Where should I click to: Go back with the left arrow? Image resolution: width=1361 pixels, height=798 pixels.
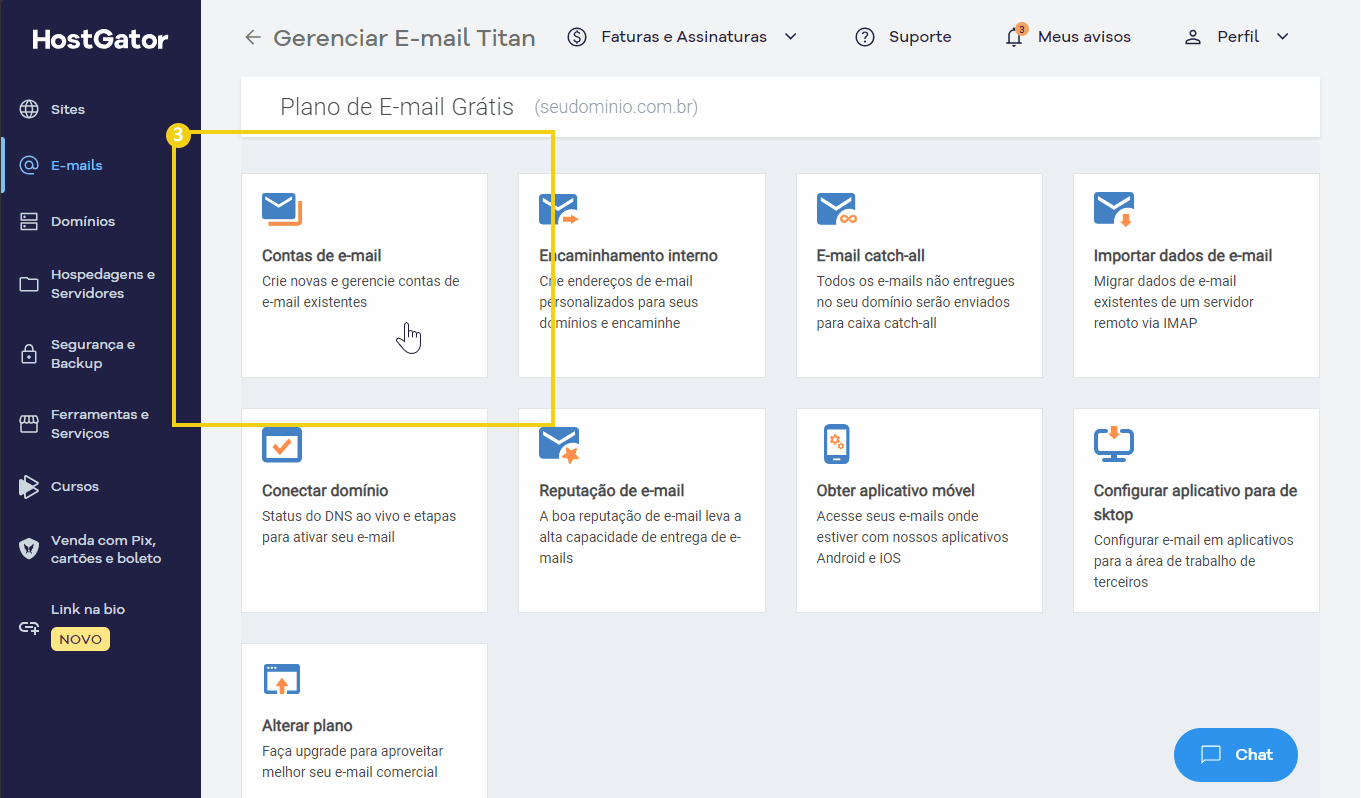pos(253,37)
